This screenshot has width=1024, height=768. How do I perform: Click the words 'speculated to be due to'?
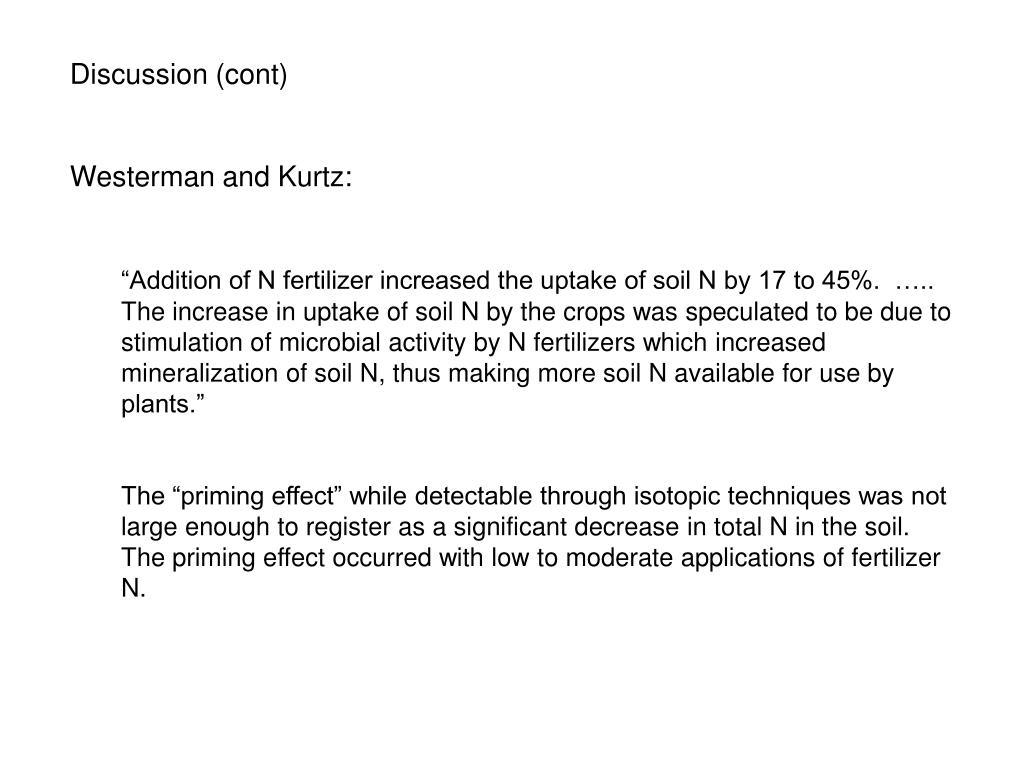(818, 312)
